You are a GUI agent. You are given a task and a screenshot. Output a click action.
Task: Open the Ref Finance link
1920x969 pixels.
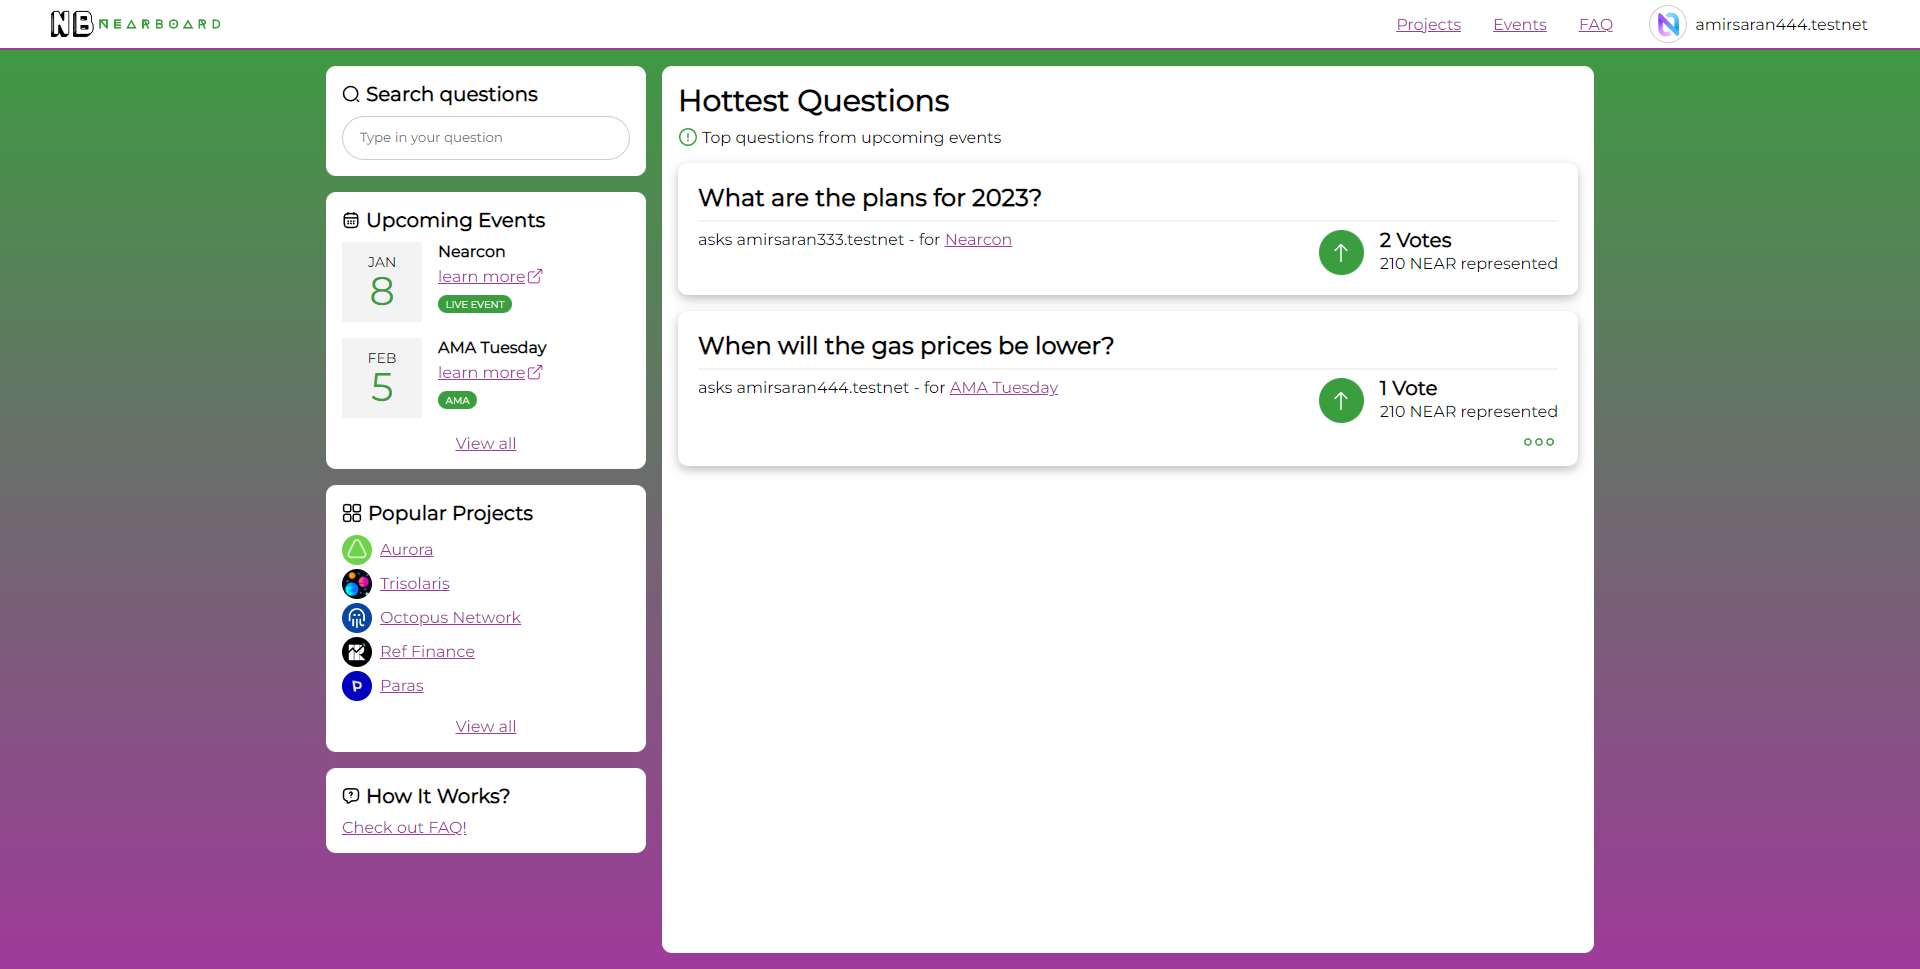click(427, 651)
